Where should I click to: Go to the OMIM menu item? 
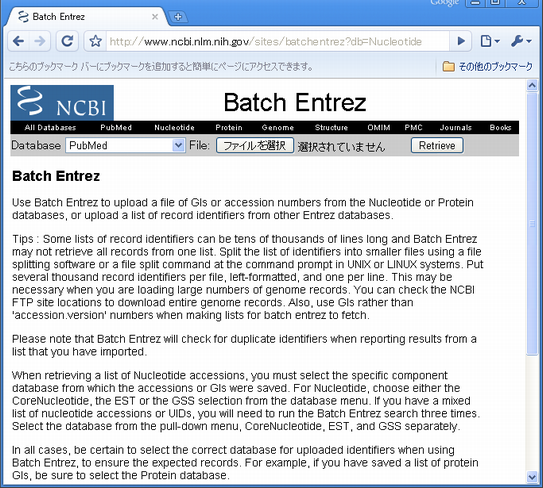379,127
